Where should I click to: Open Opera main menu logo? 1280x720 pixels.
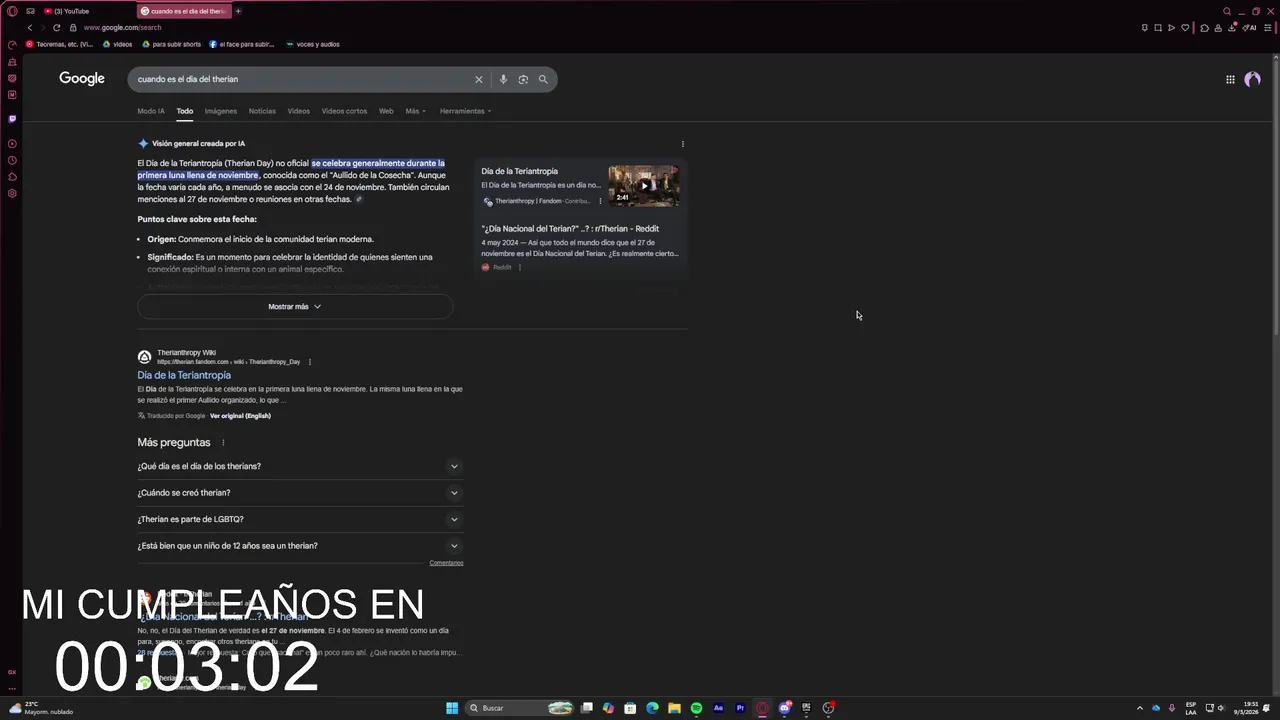12,11
